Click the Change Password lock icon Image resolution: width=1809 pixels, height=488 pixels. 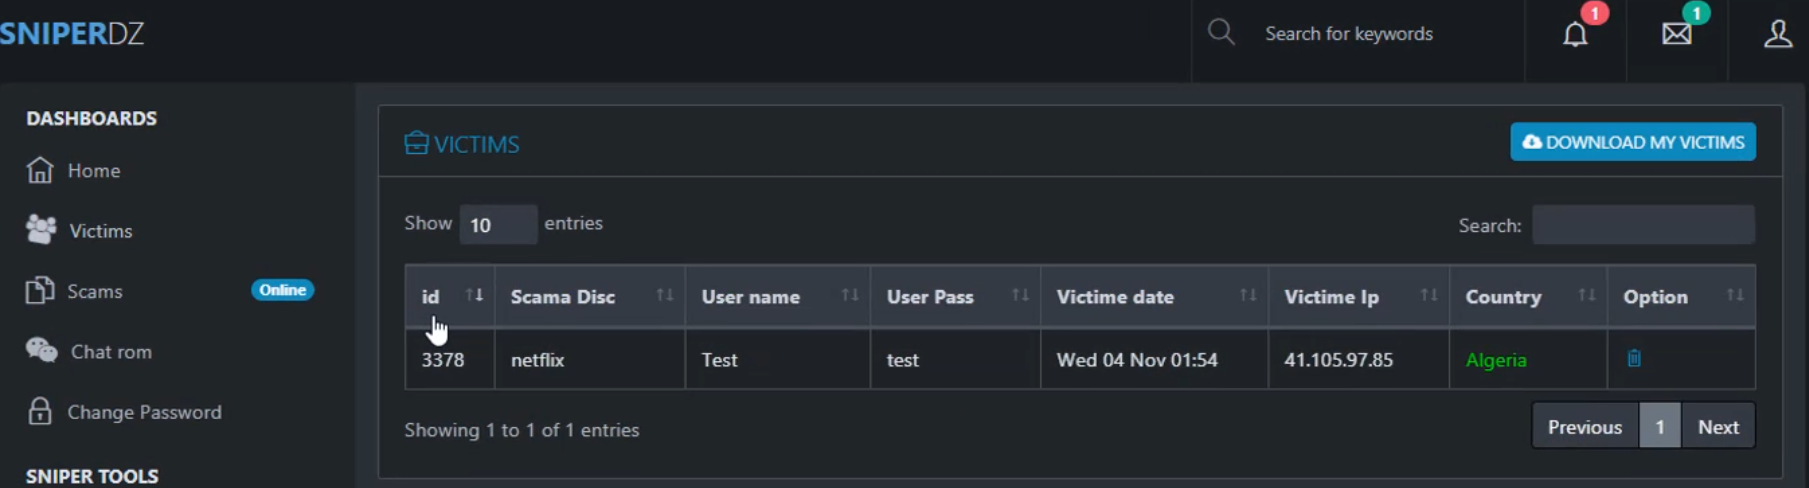coord(40,411)
